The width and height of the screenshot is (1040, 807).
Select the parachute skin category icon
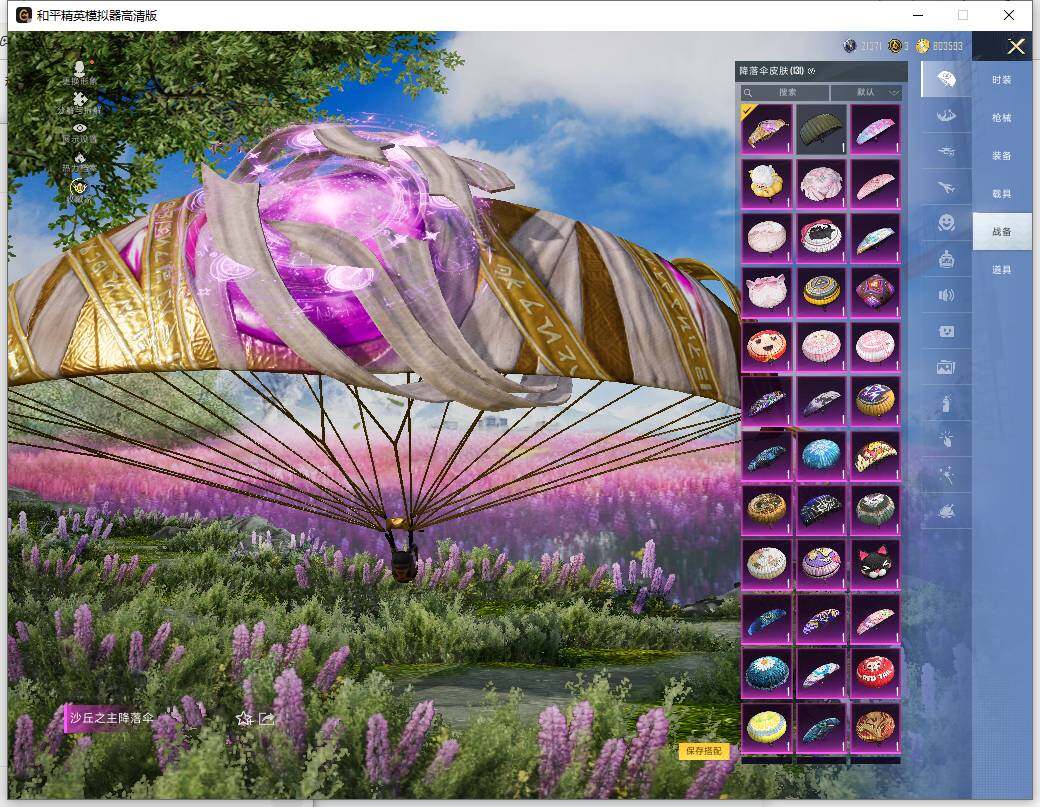click(x=946, y=80)
